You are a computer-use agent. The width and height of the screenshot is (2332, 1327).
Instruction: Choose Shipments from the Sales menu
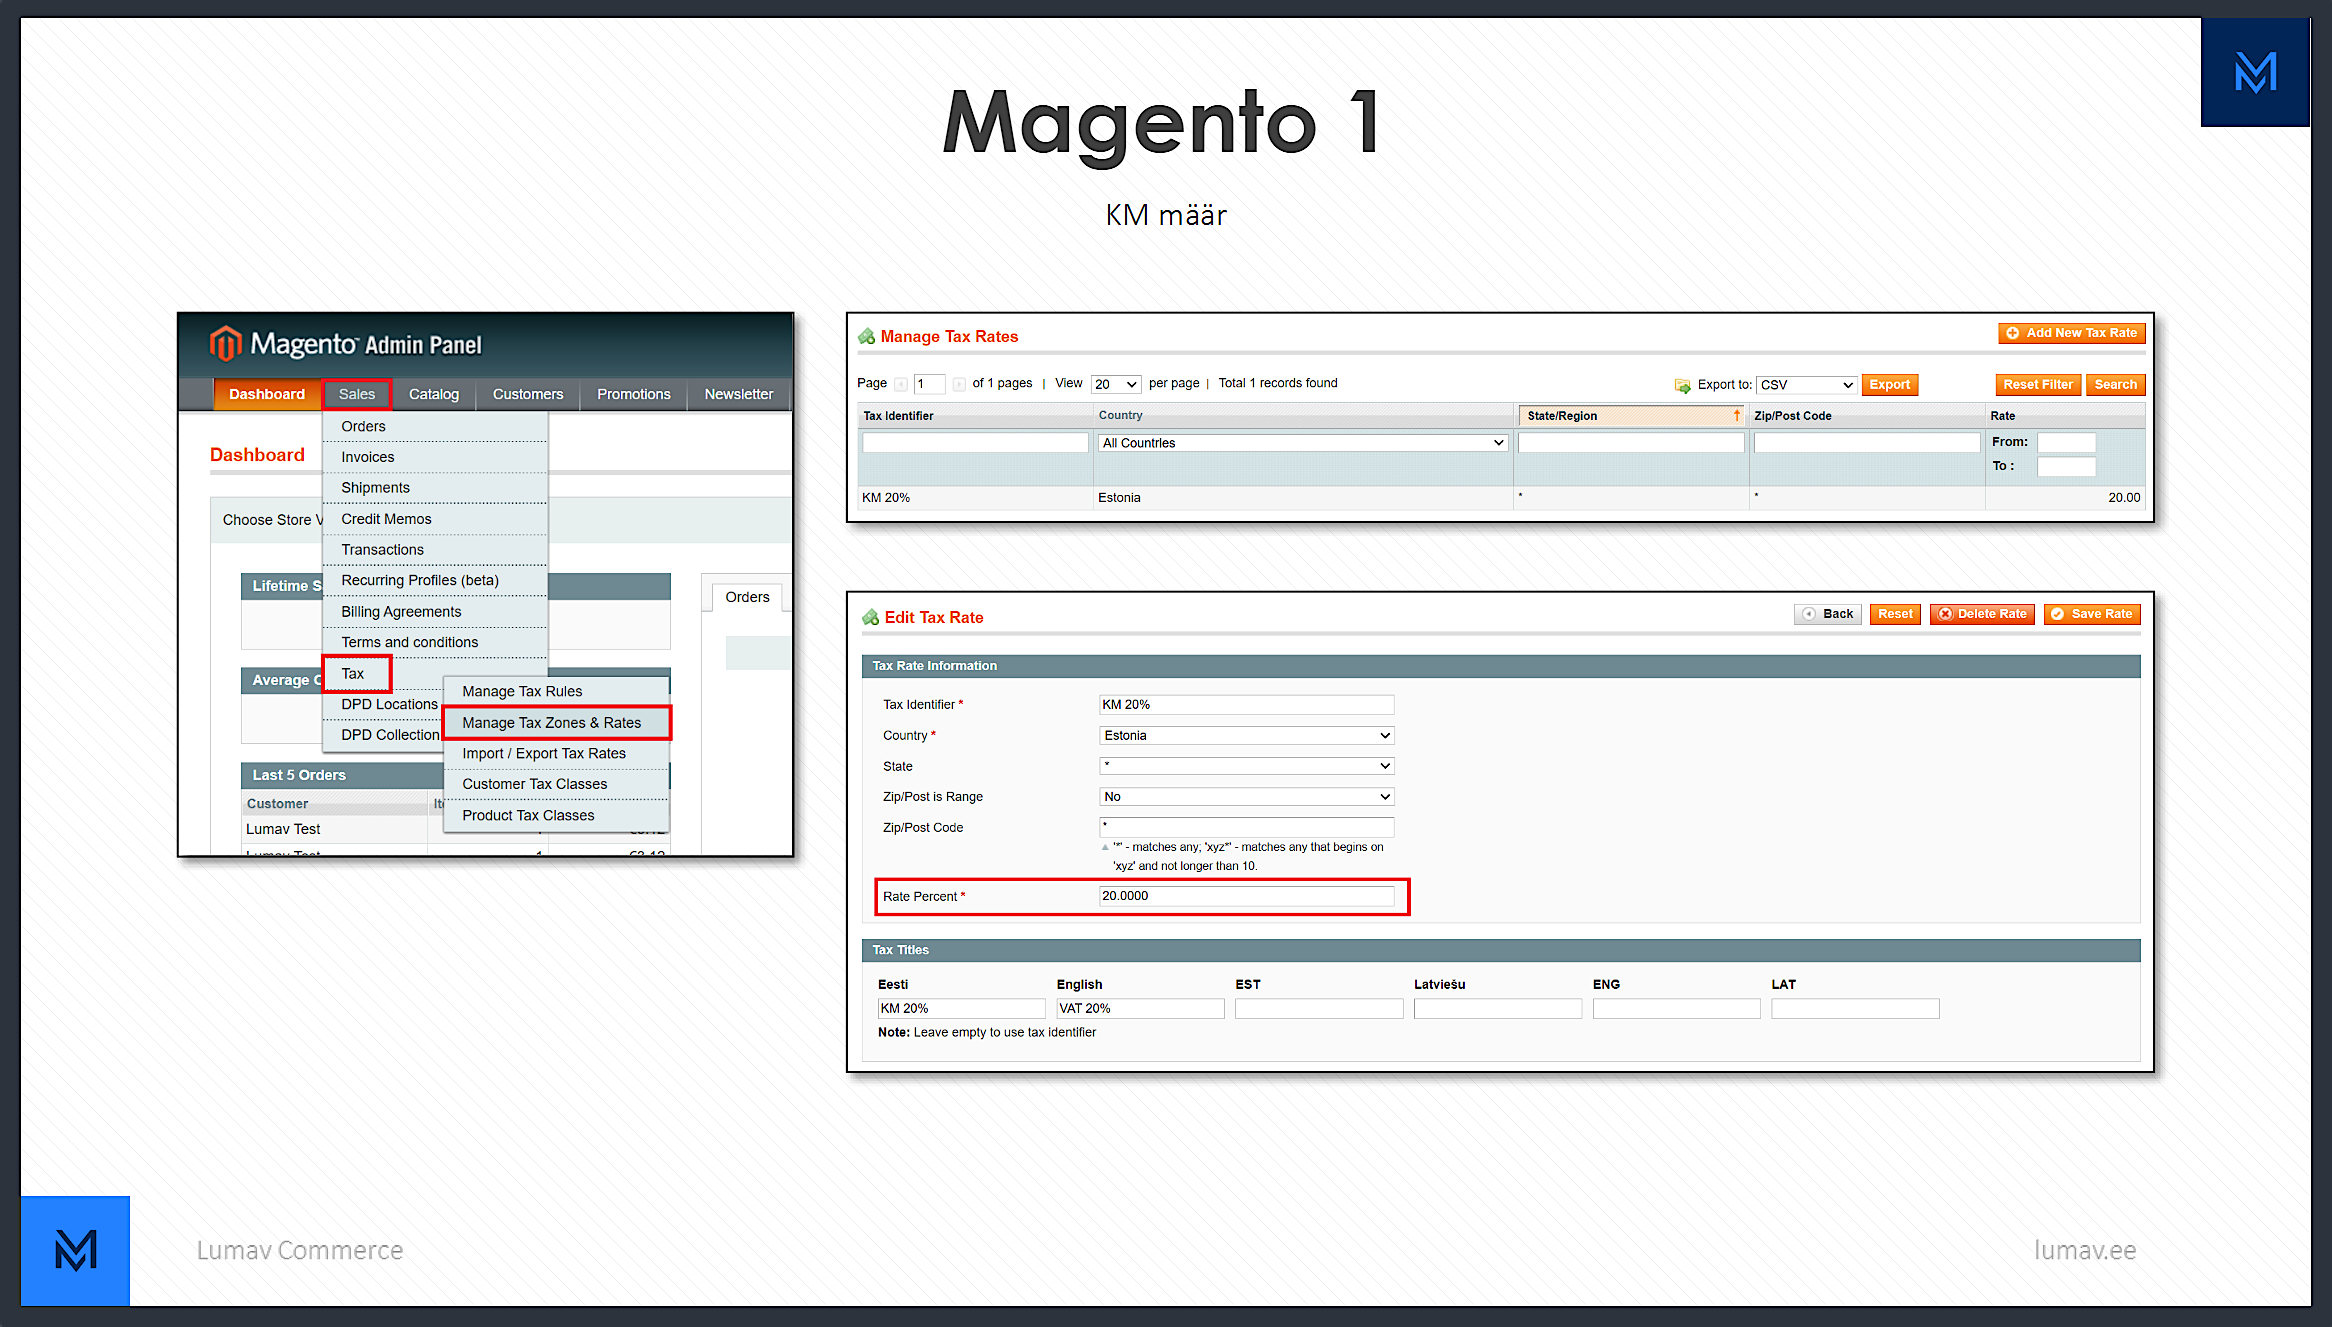click(435, 488)
